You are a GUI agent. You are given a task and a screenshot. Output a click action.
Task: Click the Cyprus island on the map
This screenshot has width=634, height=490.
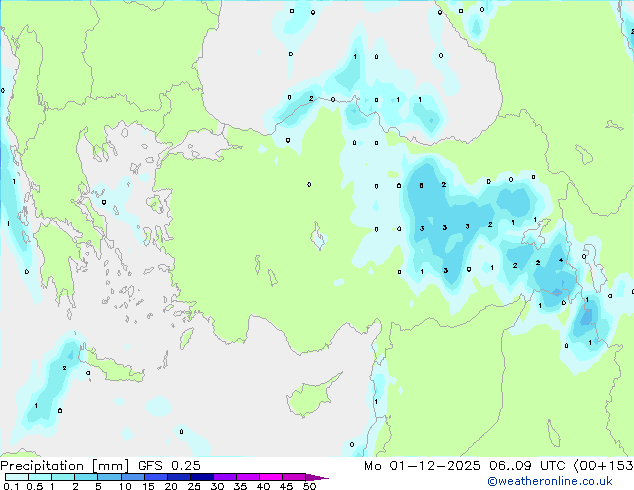coord(311,397)
